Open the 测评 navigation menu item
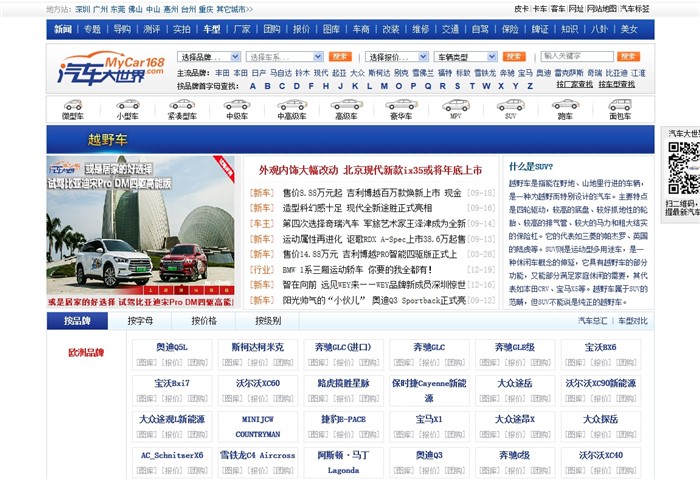Screen dimensions: 700x480 152,29
